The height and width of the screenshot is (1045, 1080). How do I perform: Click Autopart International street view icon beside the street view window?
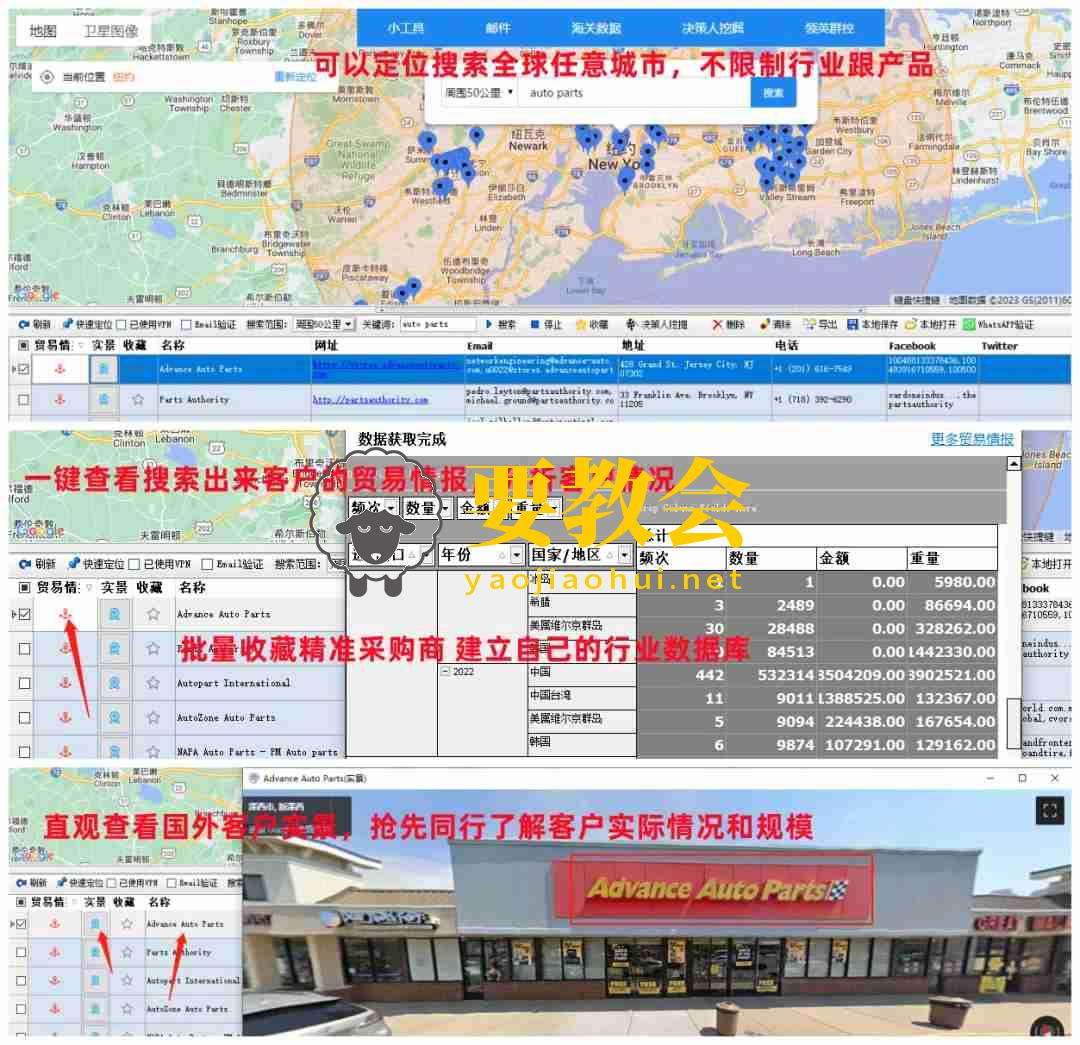(x=95, y=980)
